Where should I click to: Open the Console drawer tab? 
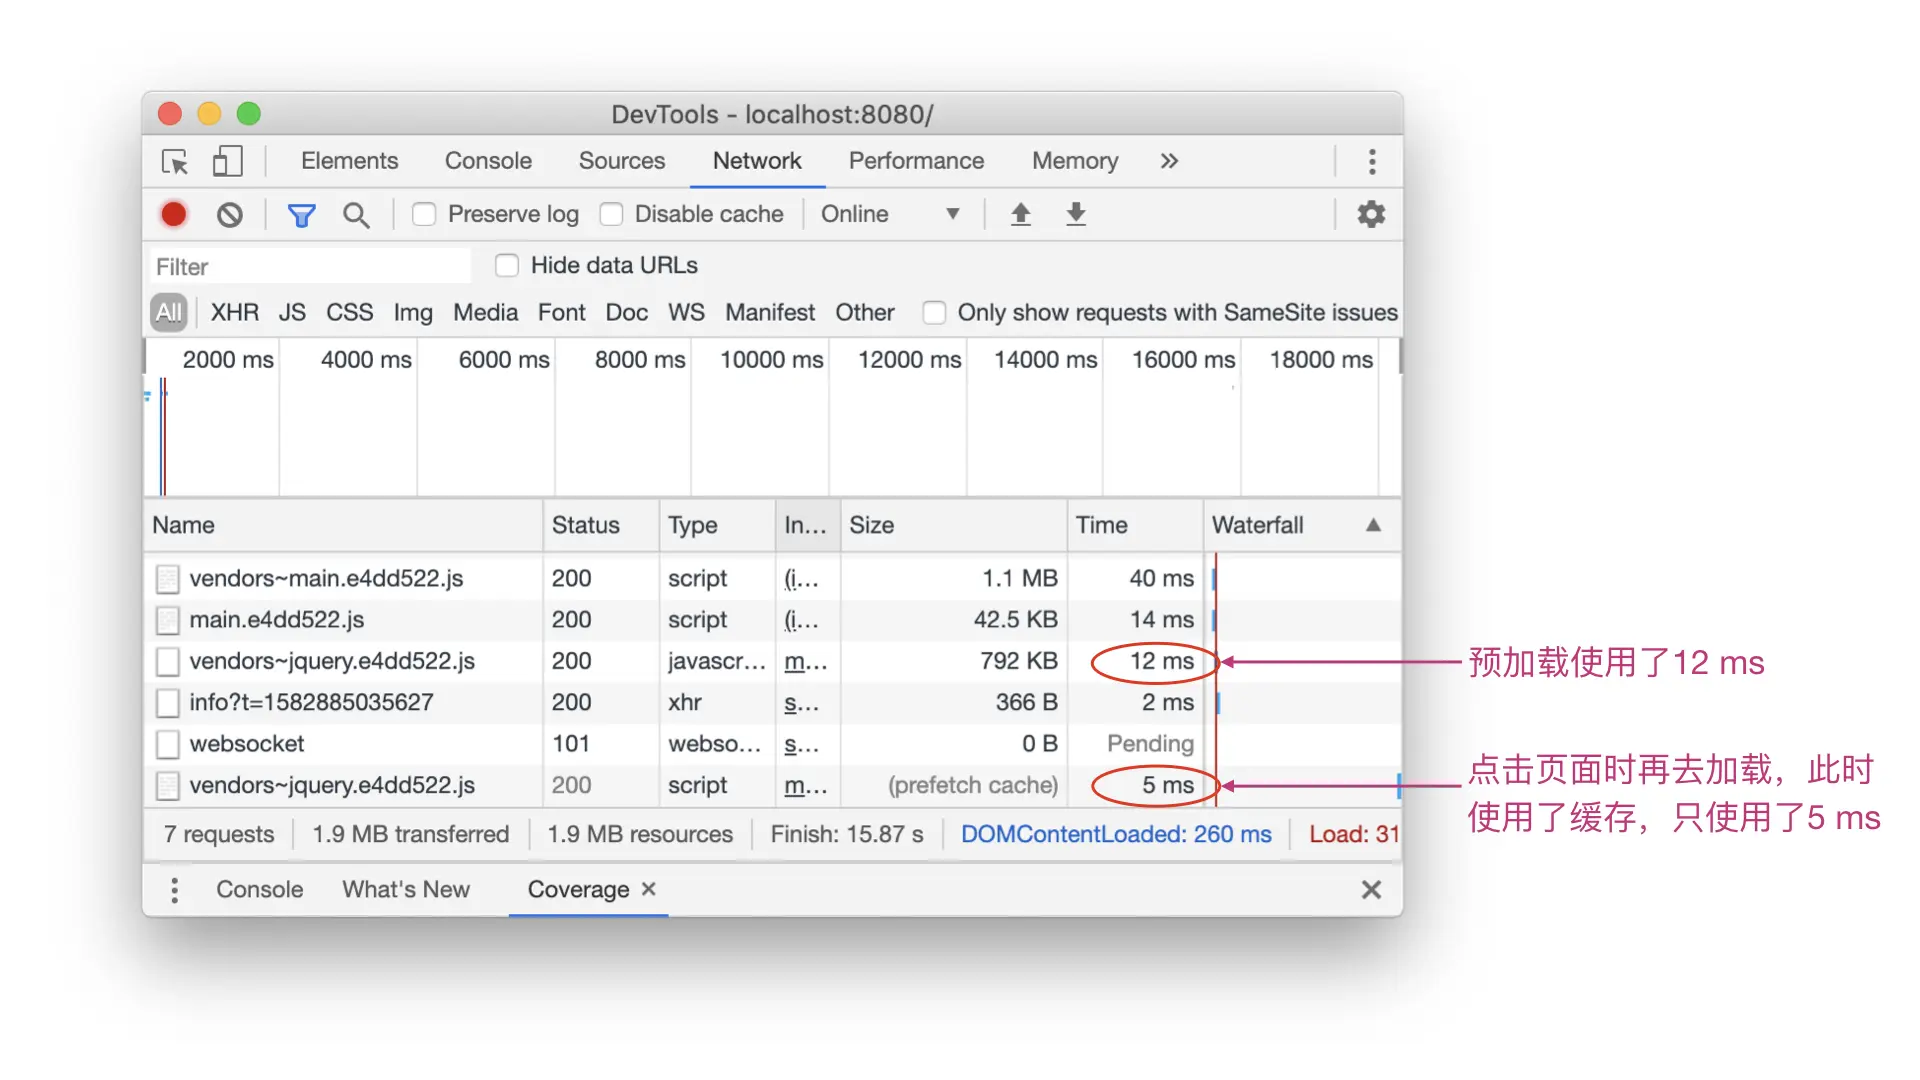[x=259, y=889]
